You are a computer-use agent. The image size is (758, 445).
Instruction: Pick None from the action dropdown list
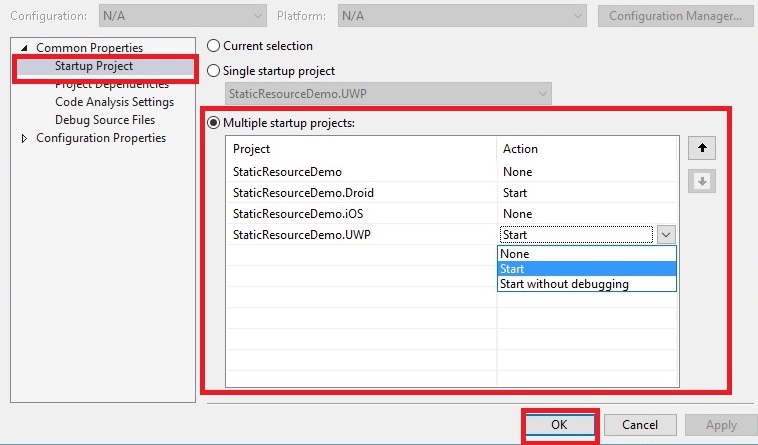coord(587,254)
